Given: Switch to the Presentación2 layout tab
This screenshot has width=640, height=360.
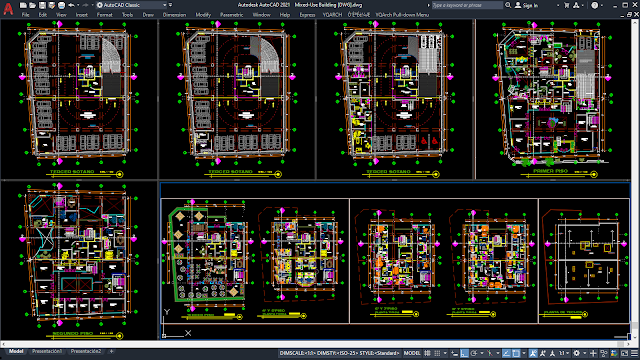Looking at the screenshot, I should click(x=86, y=351).
